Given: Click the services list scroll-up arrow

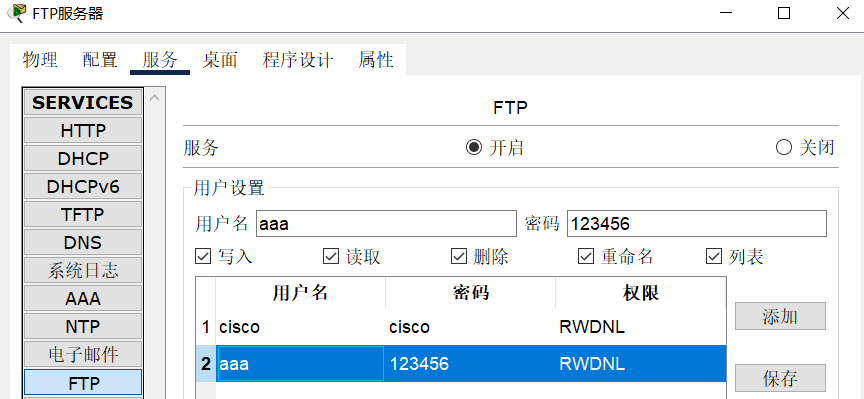Looking at the screenshot, I should (x=154, y=98).
